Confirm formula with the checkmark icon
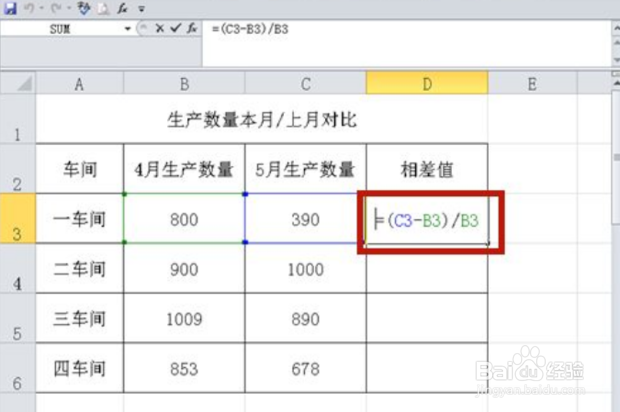 point(176,28)
